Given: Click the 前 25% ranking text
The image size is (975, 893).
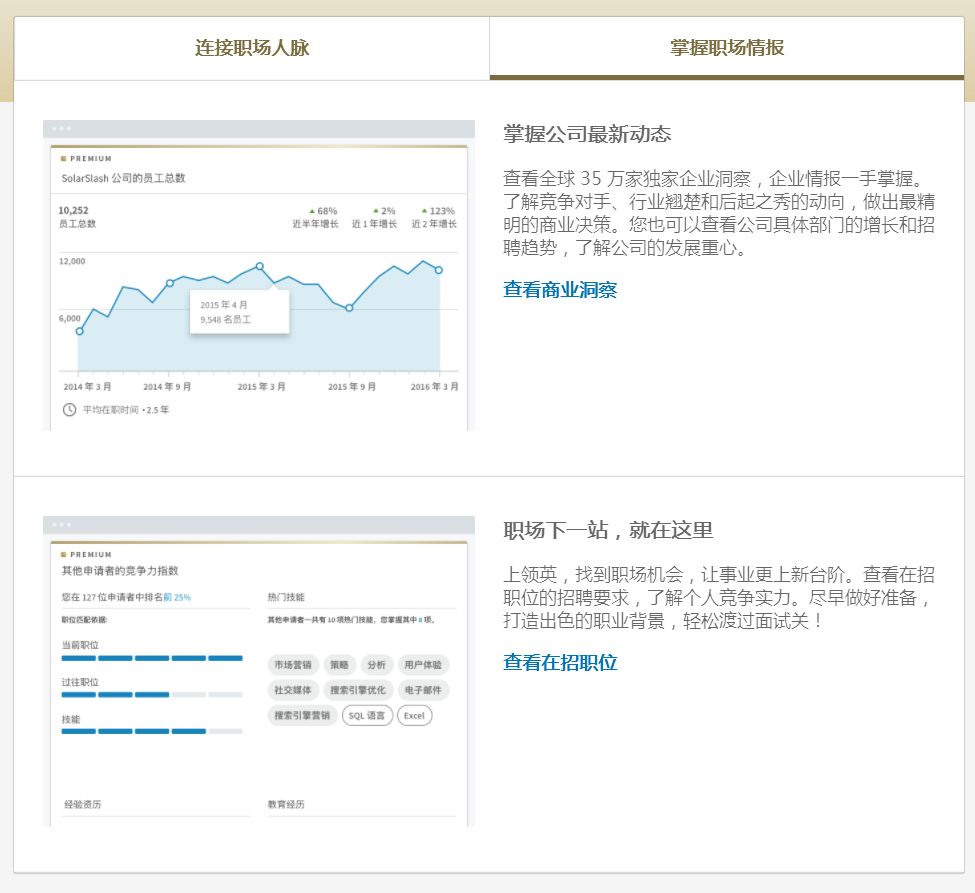Looking at the screenshot, I should (177, 597).
